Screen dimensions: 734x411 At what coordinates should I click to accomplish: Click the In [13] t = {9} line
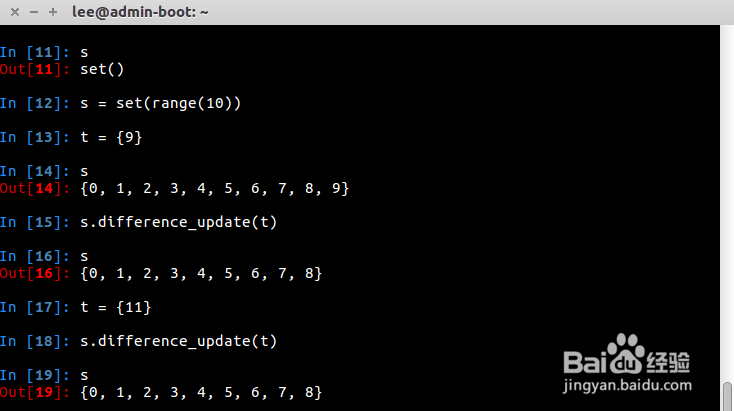pyautogui.click(x=71, y=137)
